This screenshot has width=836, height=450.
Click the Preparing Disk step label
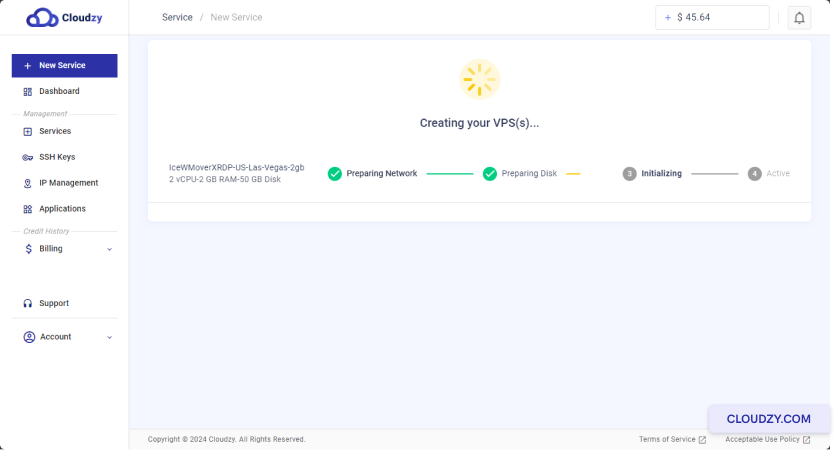pyautogui.click(x=529, y=173)
